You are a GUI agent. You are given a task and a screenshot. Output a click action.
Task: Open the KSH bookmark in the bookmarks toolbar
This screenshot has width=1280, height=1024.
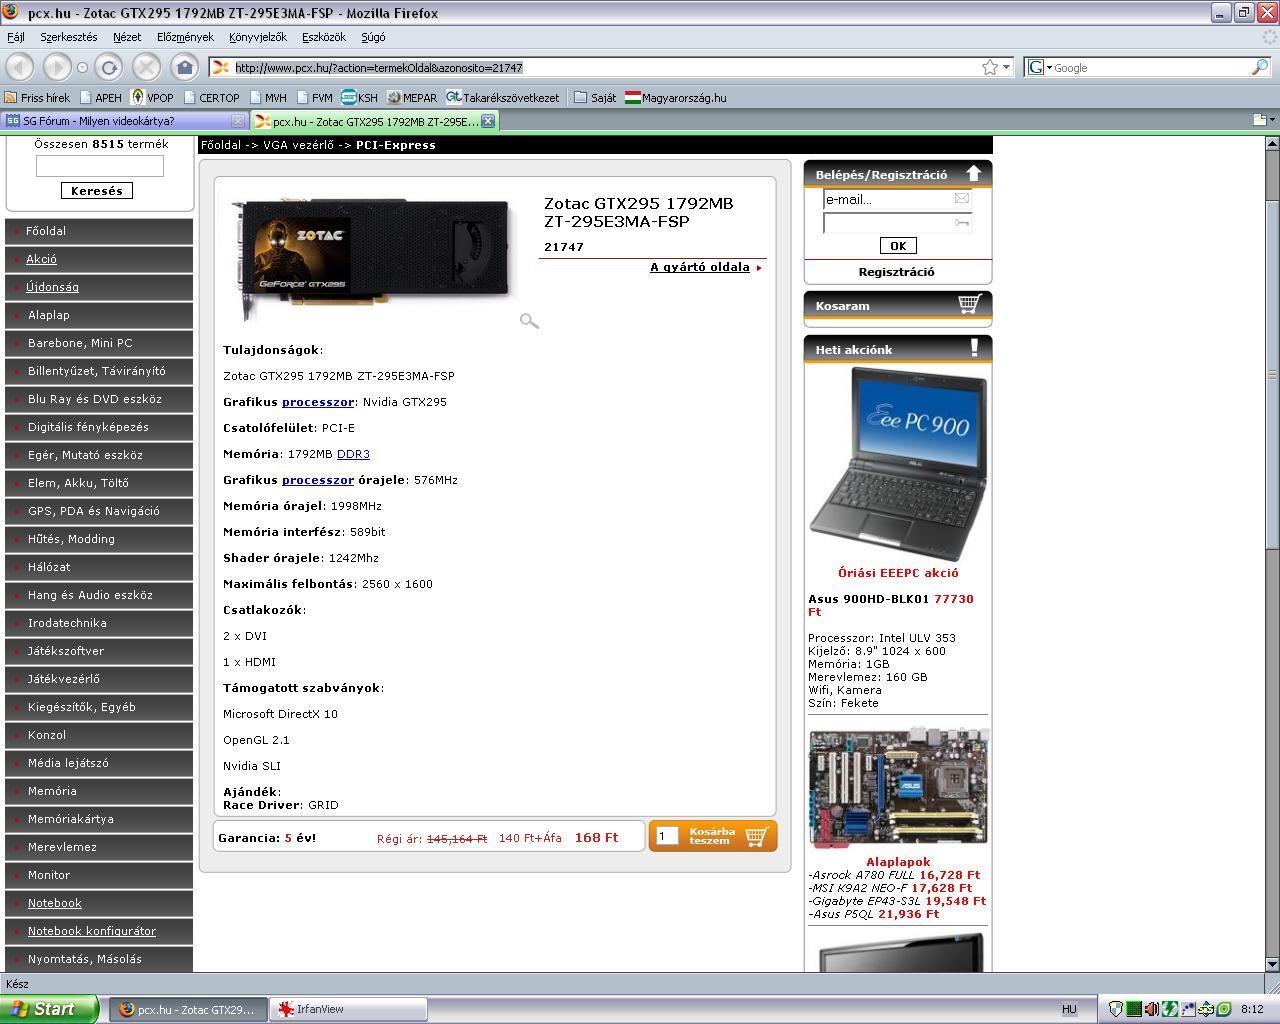click(359, 97)
